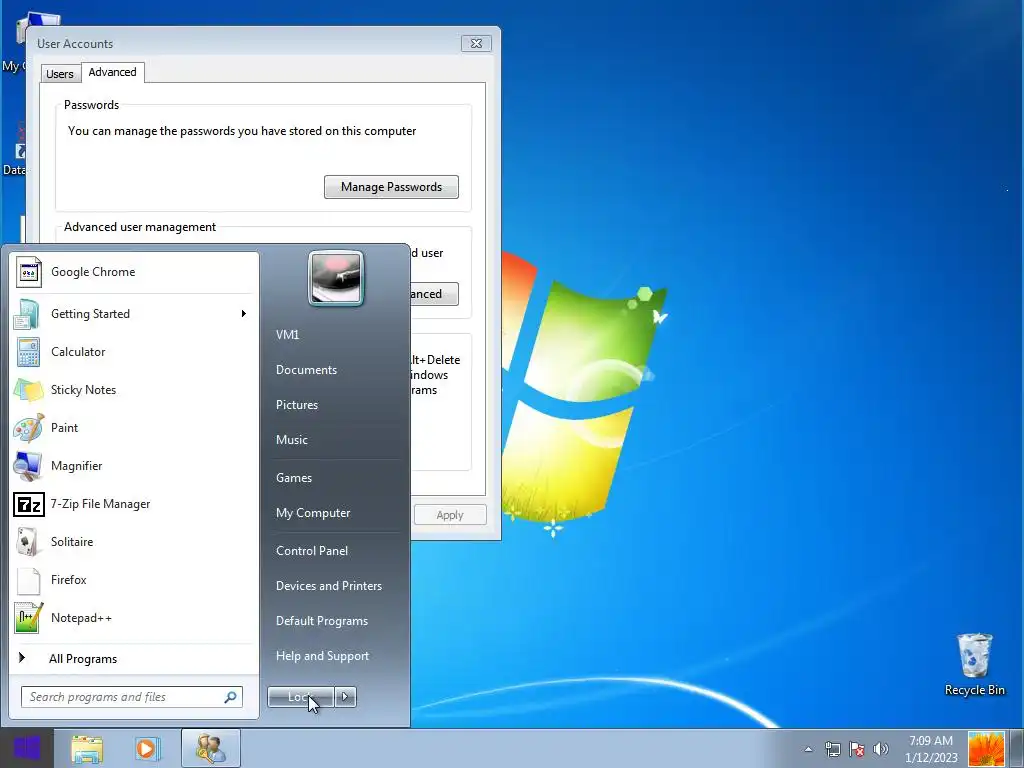
Task: Open Help and Support
Action: [323, 656]
